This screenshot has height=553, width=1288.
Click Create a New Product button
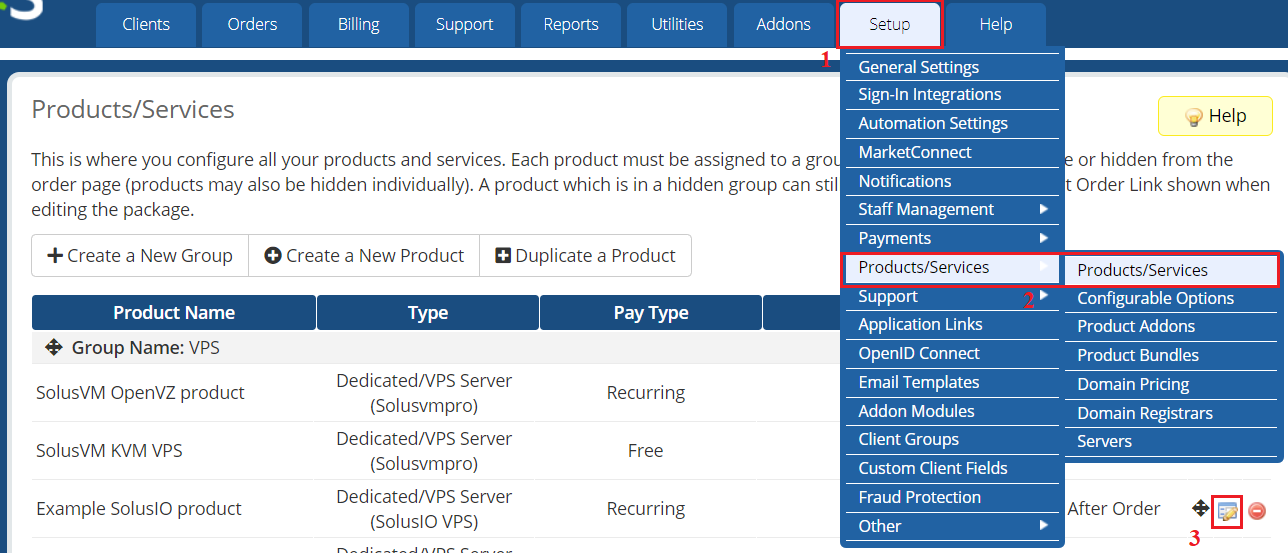coord(365,256)
